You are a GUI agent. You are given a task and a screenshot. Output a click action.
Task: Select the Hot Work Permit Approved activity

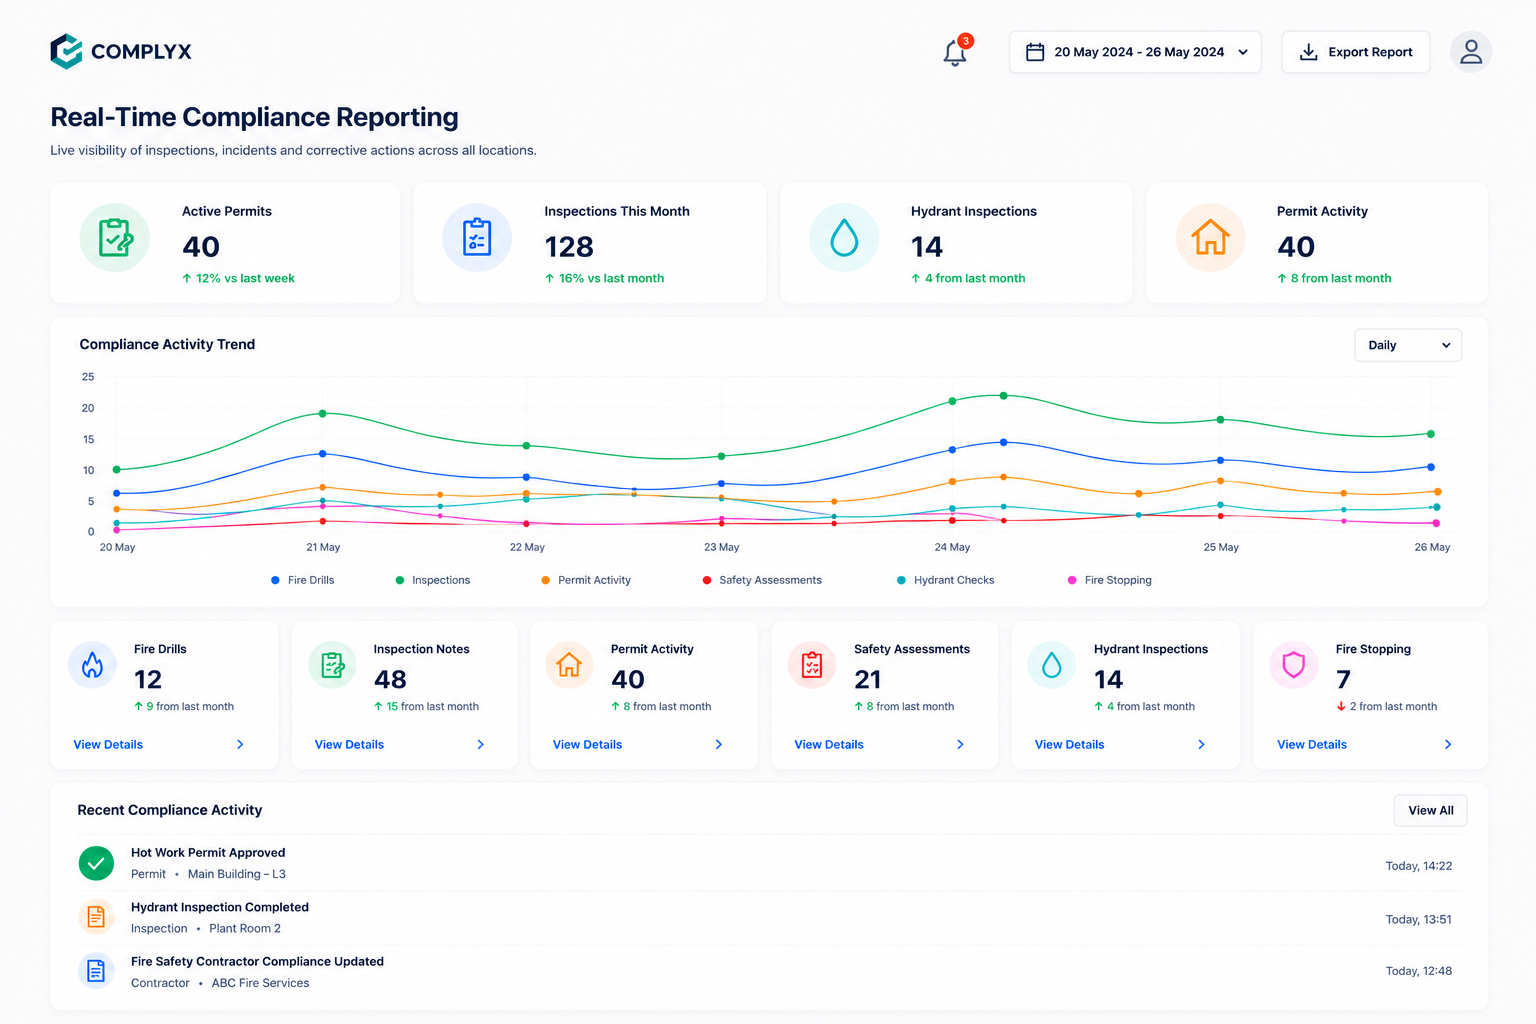pos(768,863)
